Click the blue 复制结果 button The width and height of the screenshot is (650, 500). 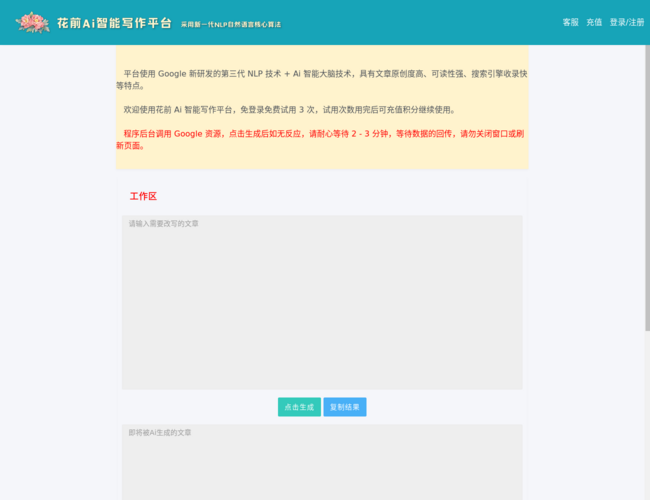(x=345, y=407)
